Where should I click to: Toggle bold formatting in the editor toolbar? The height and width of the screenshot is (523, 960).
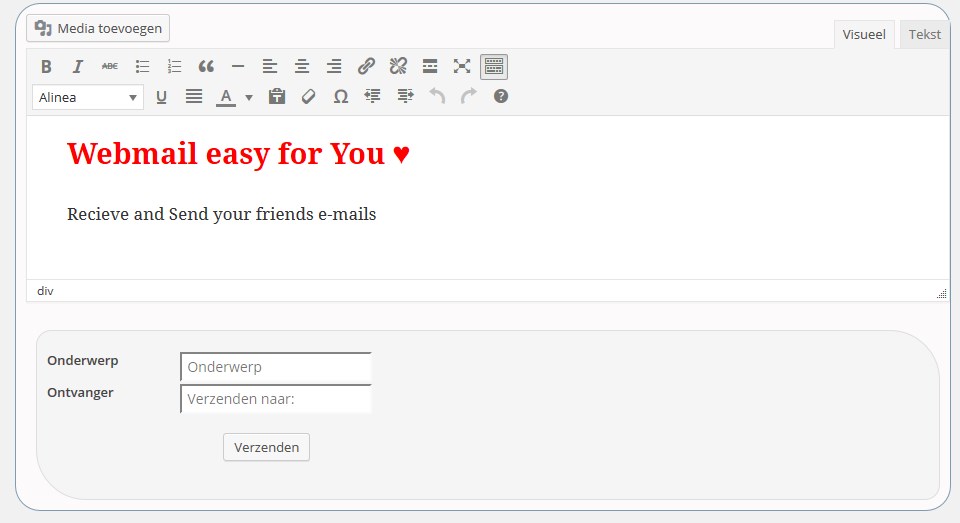[46, 66]
